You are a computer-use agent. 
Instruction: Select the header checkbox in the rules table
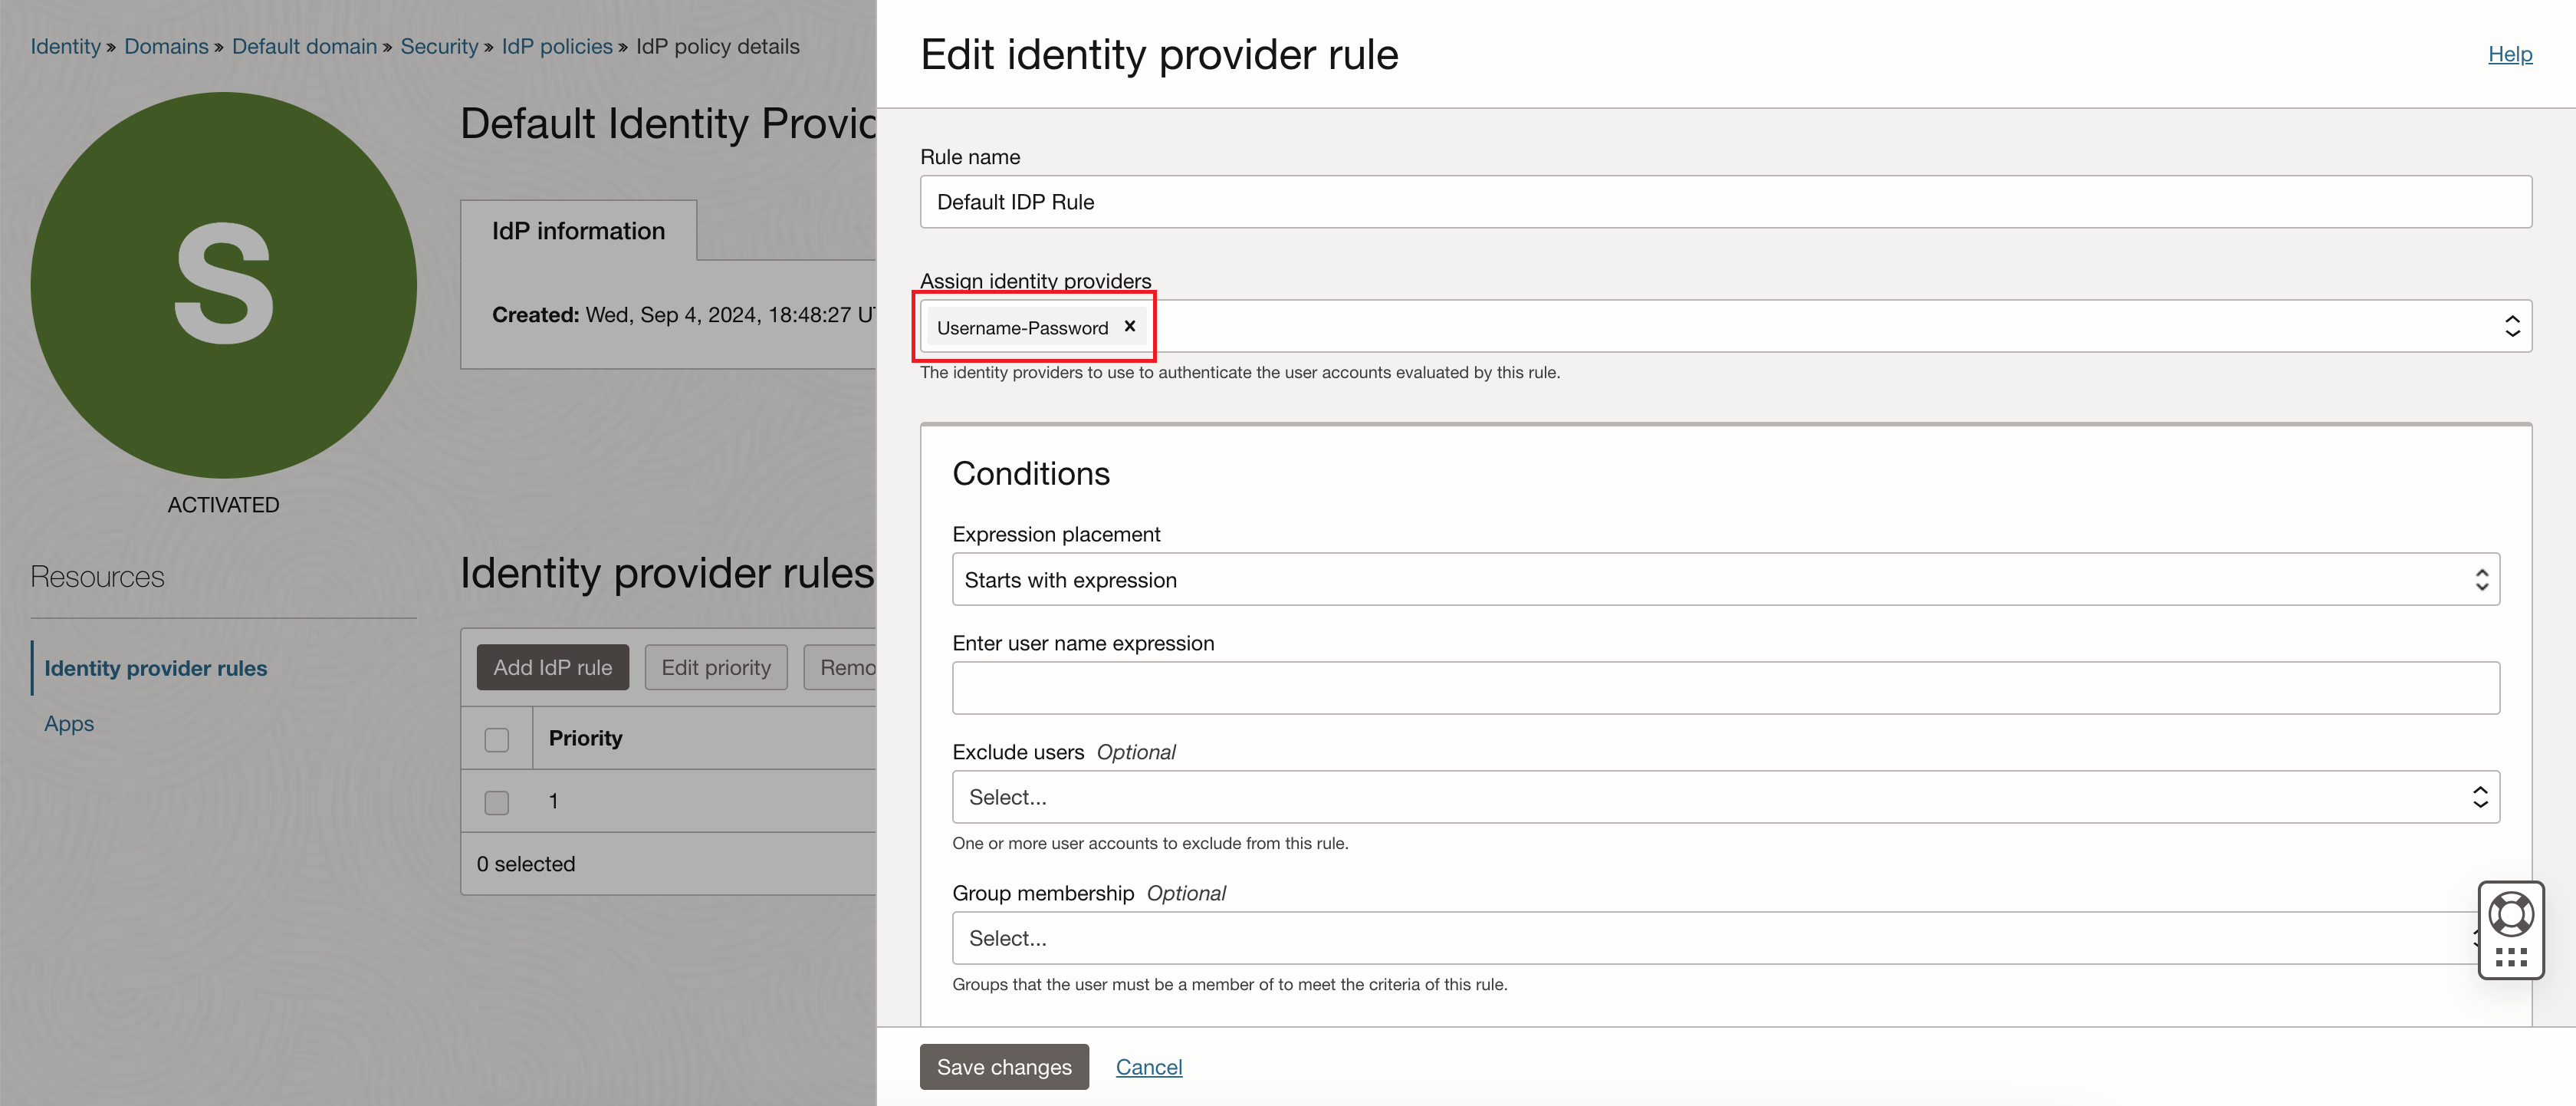(x=496, y=738)
